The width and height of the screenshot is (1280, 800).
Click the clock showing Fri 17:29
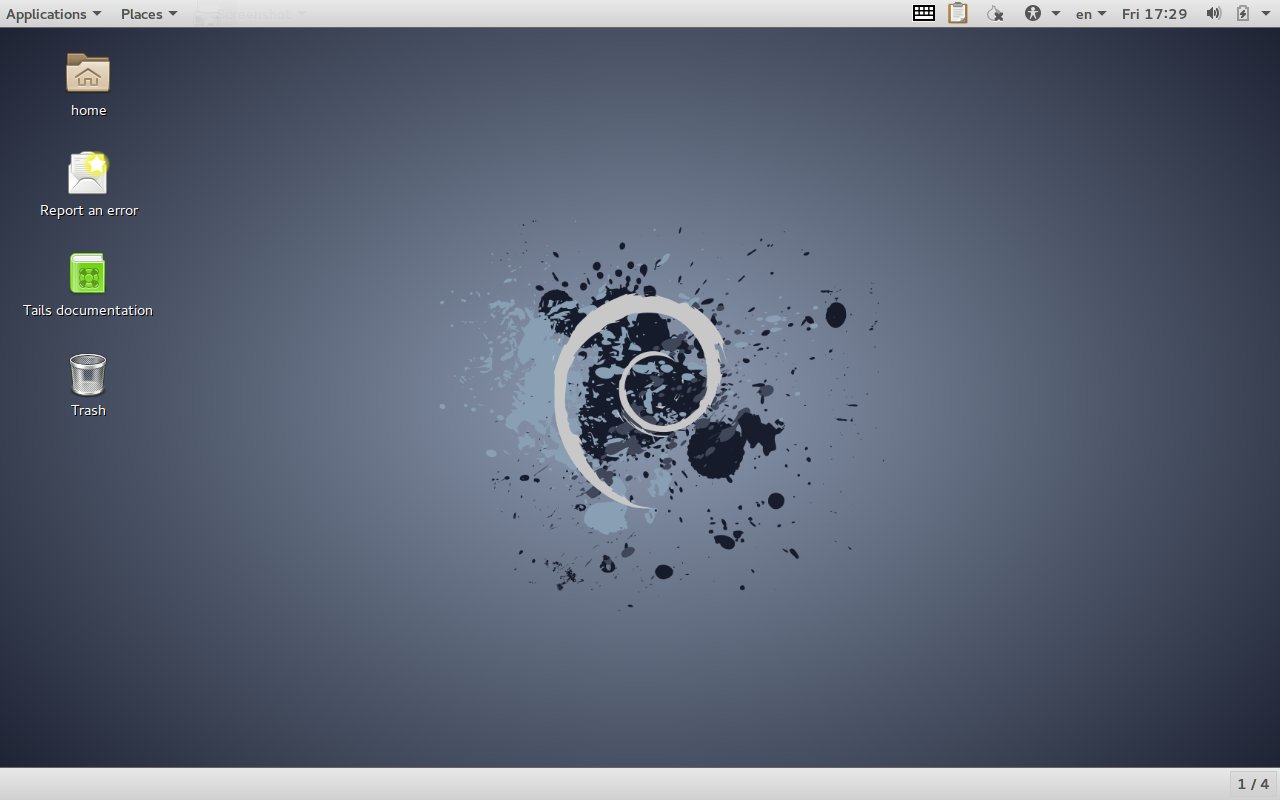(1155, 13)
